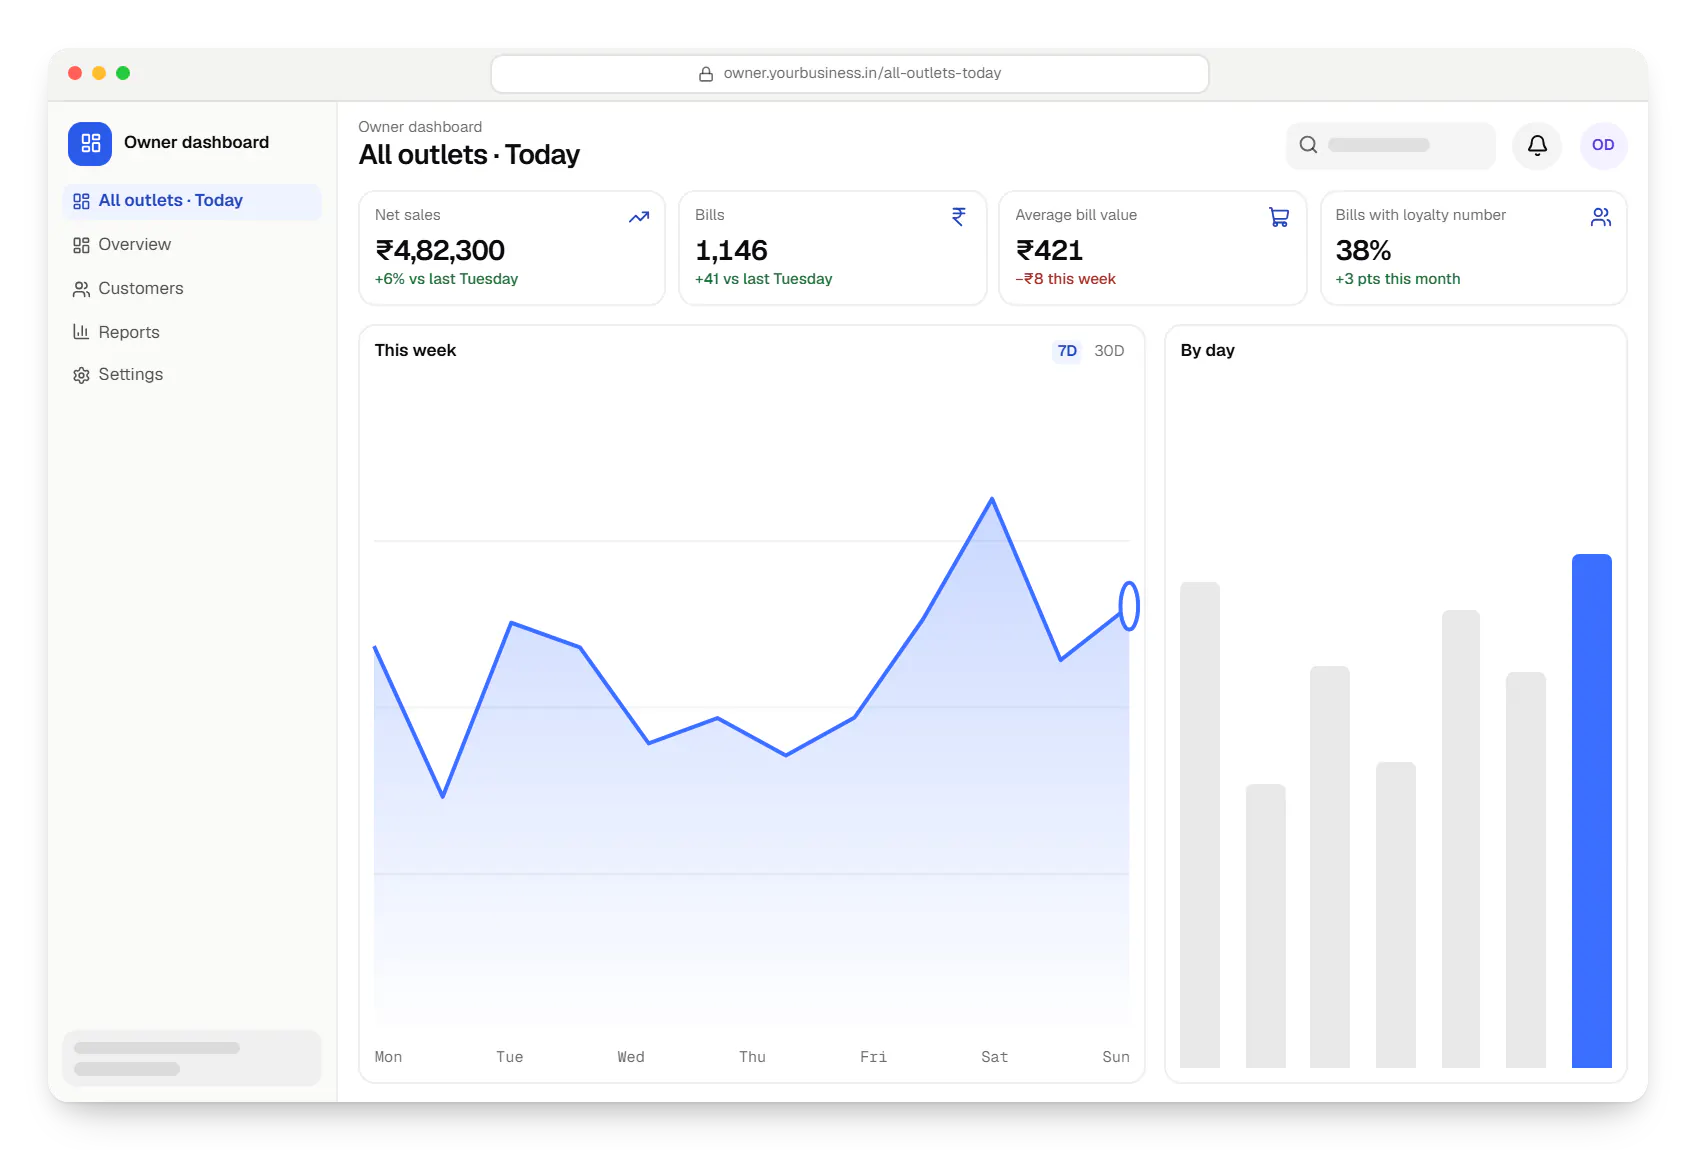Click the Net sales ₹4,82,300 value

tap(440, 250)
